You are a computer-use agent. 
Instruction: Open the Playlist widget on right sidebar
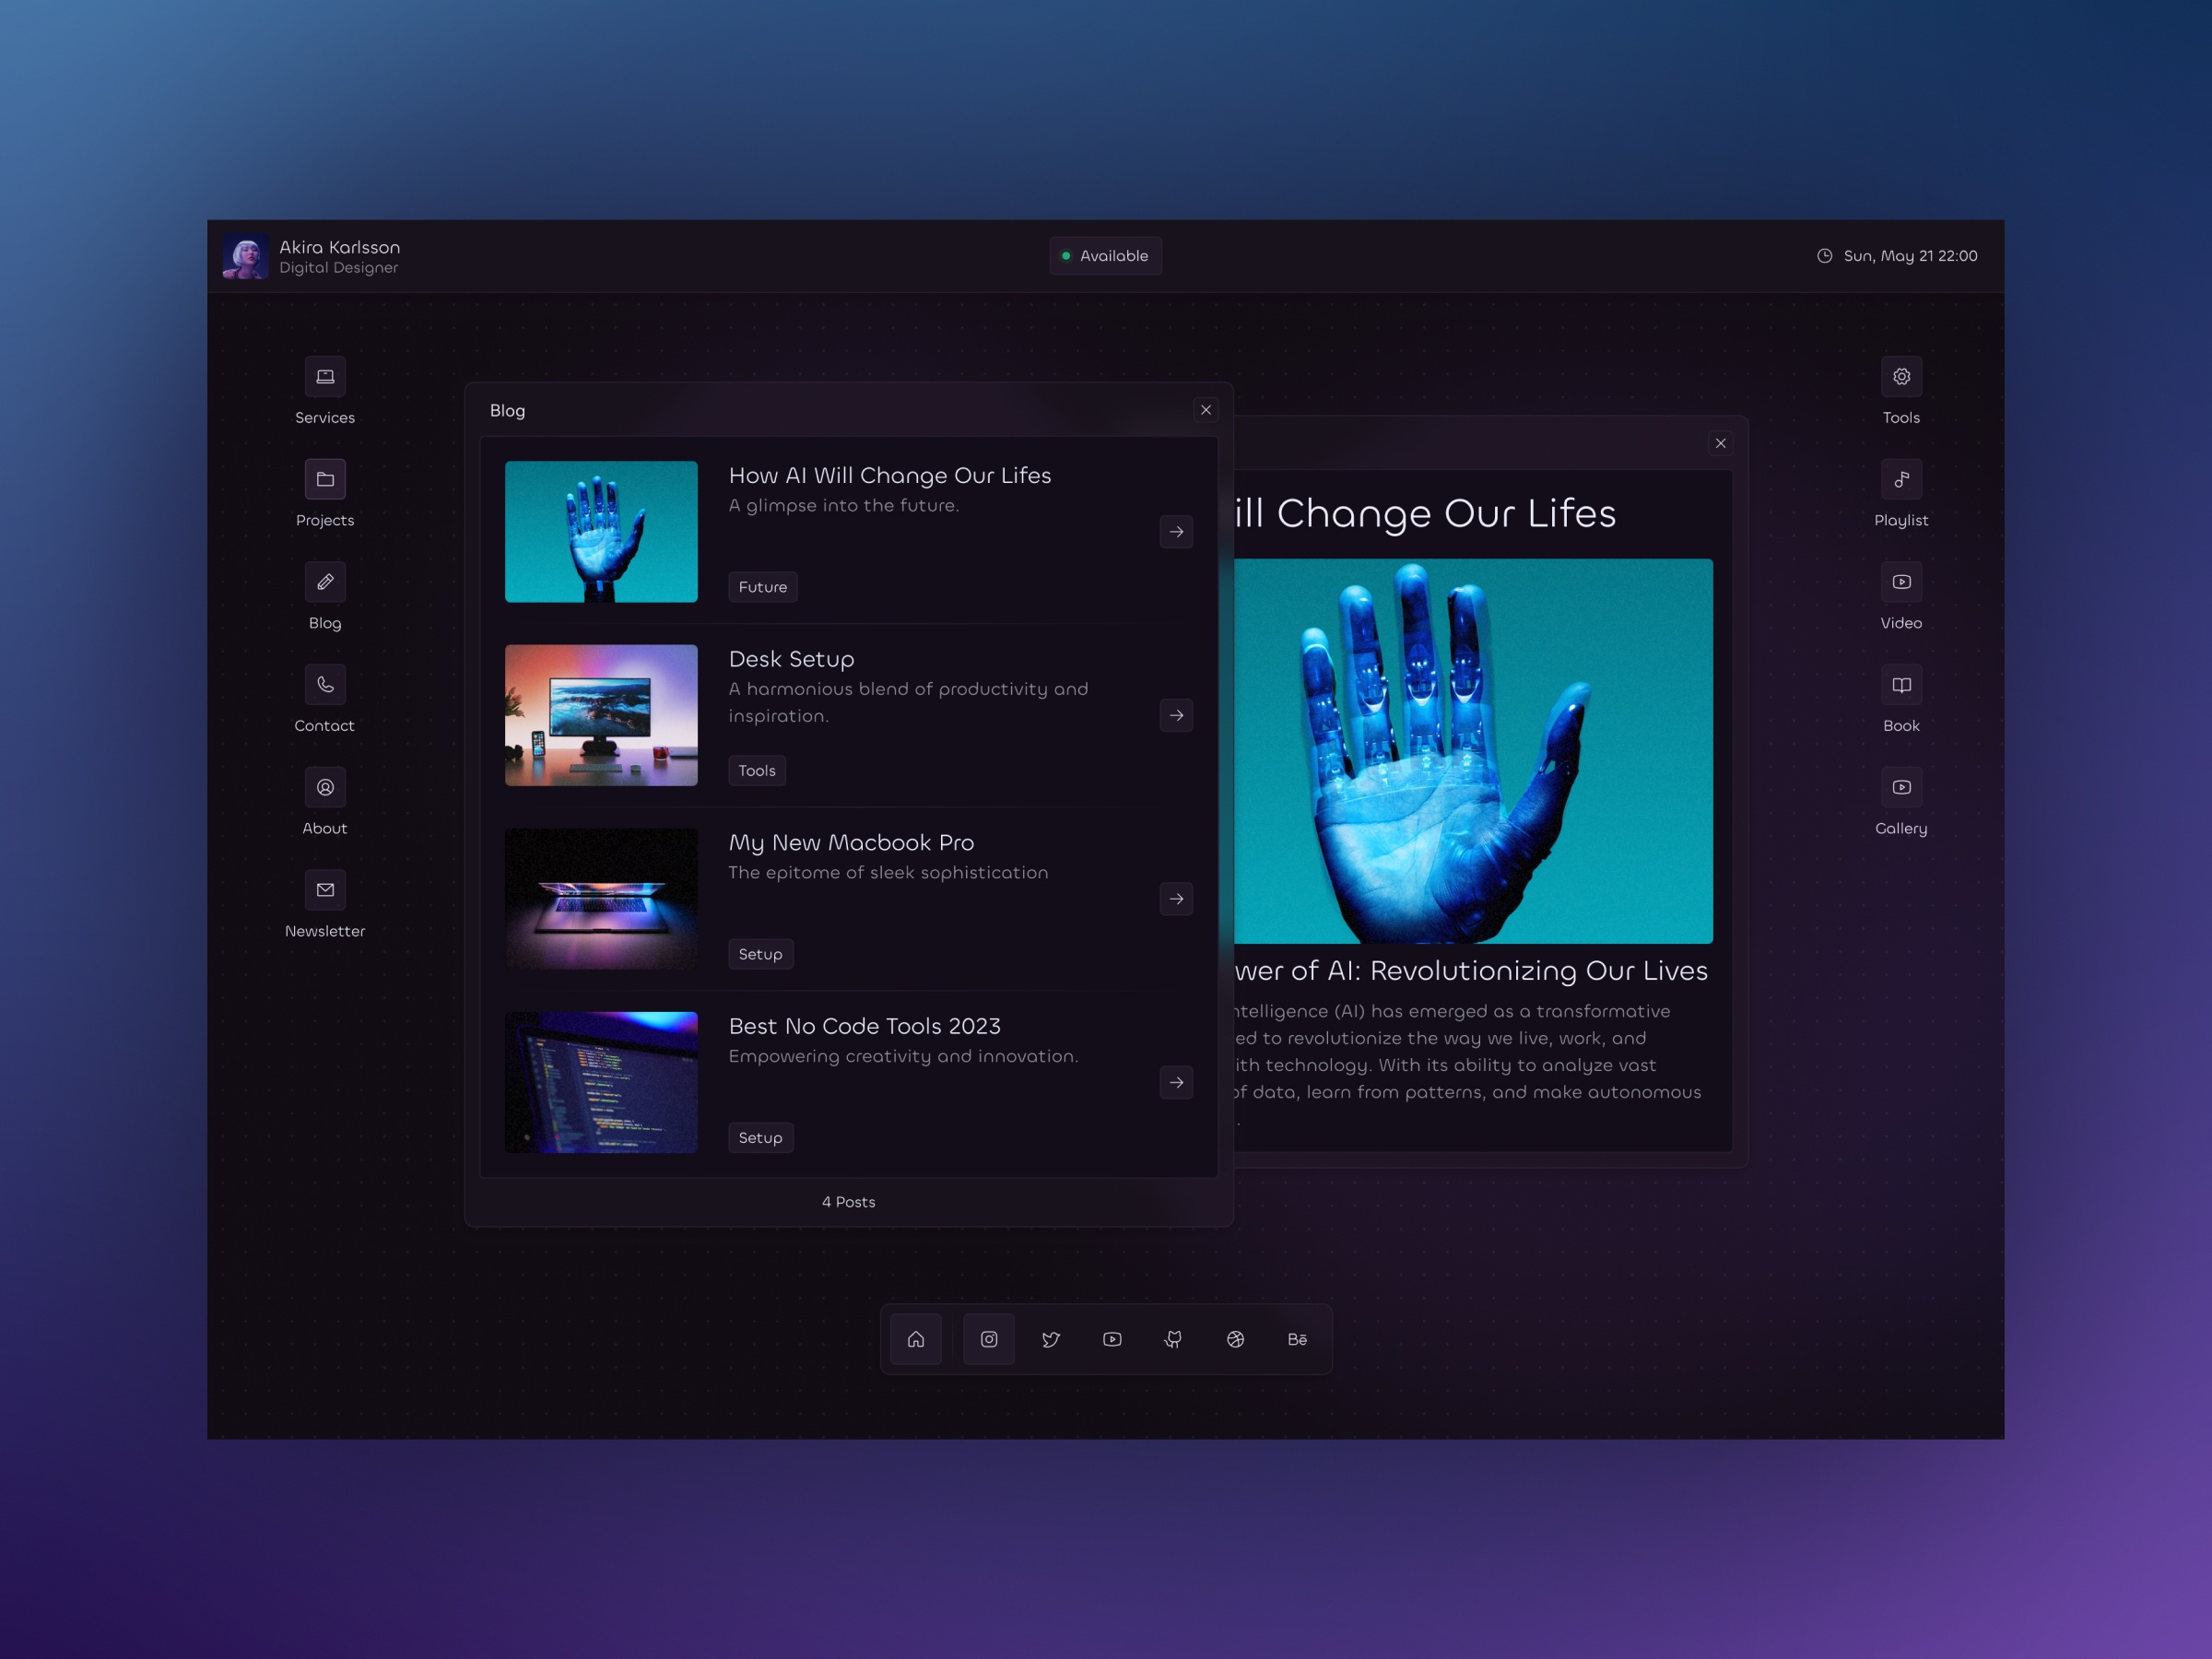pos(1901,479)
